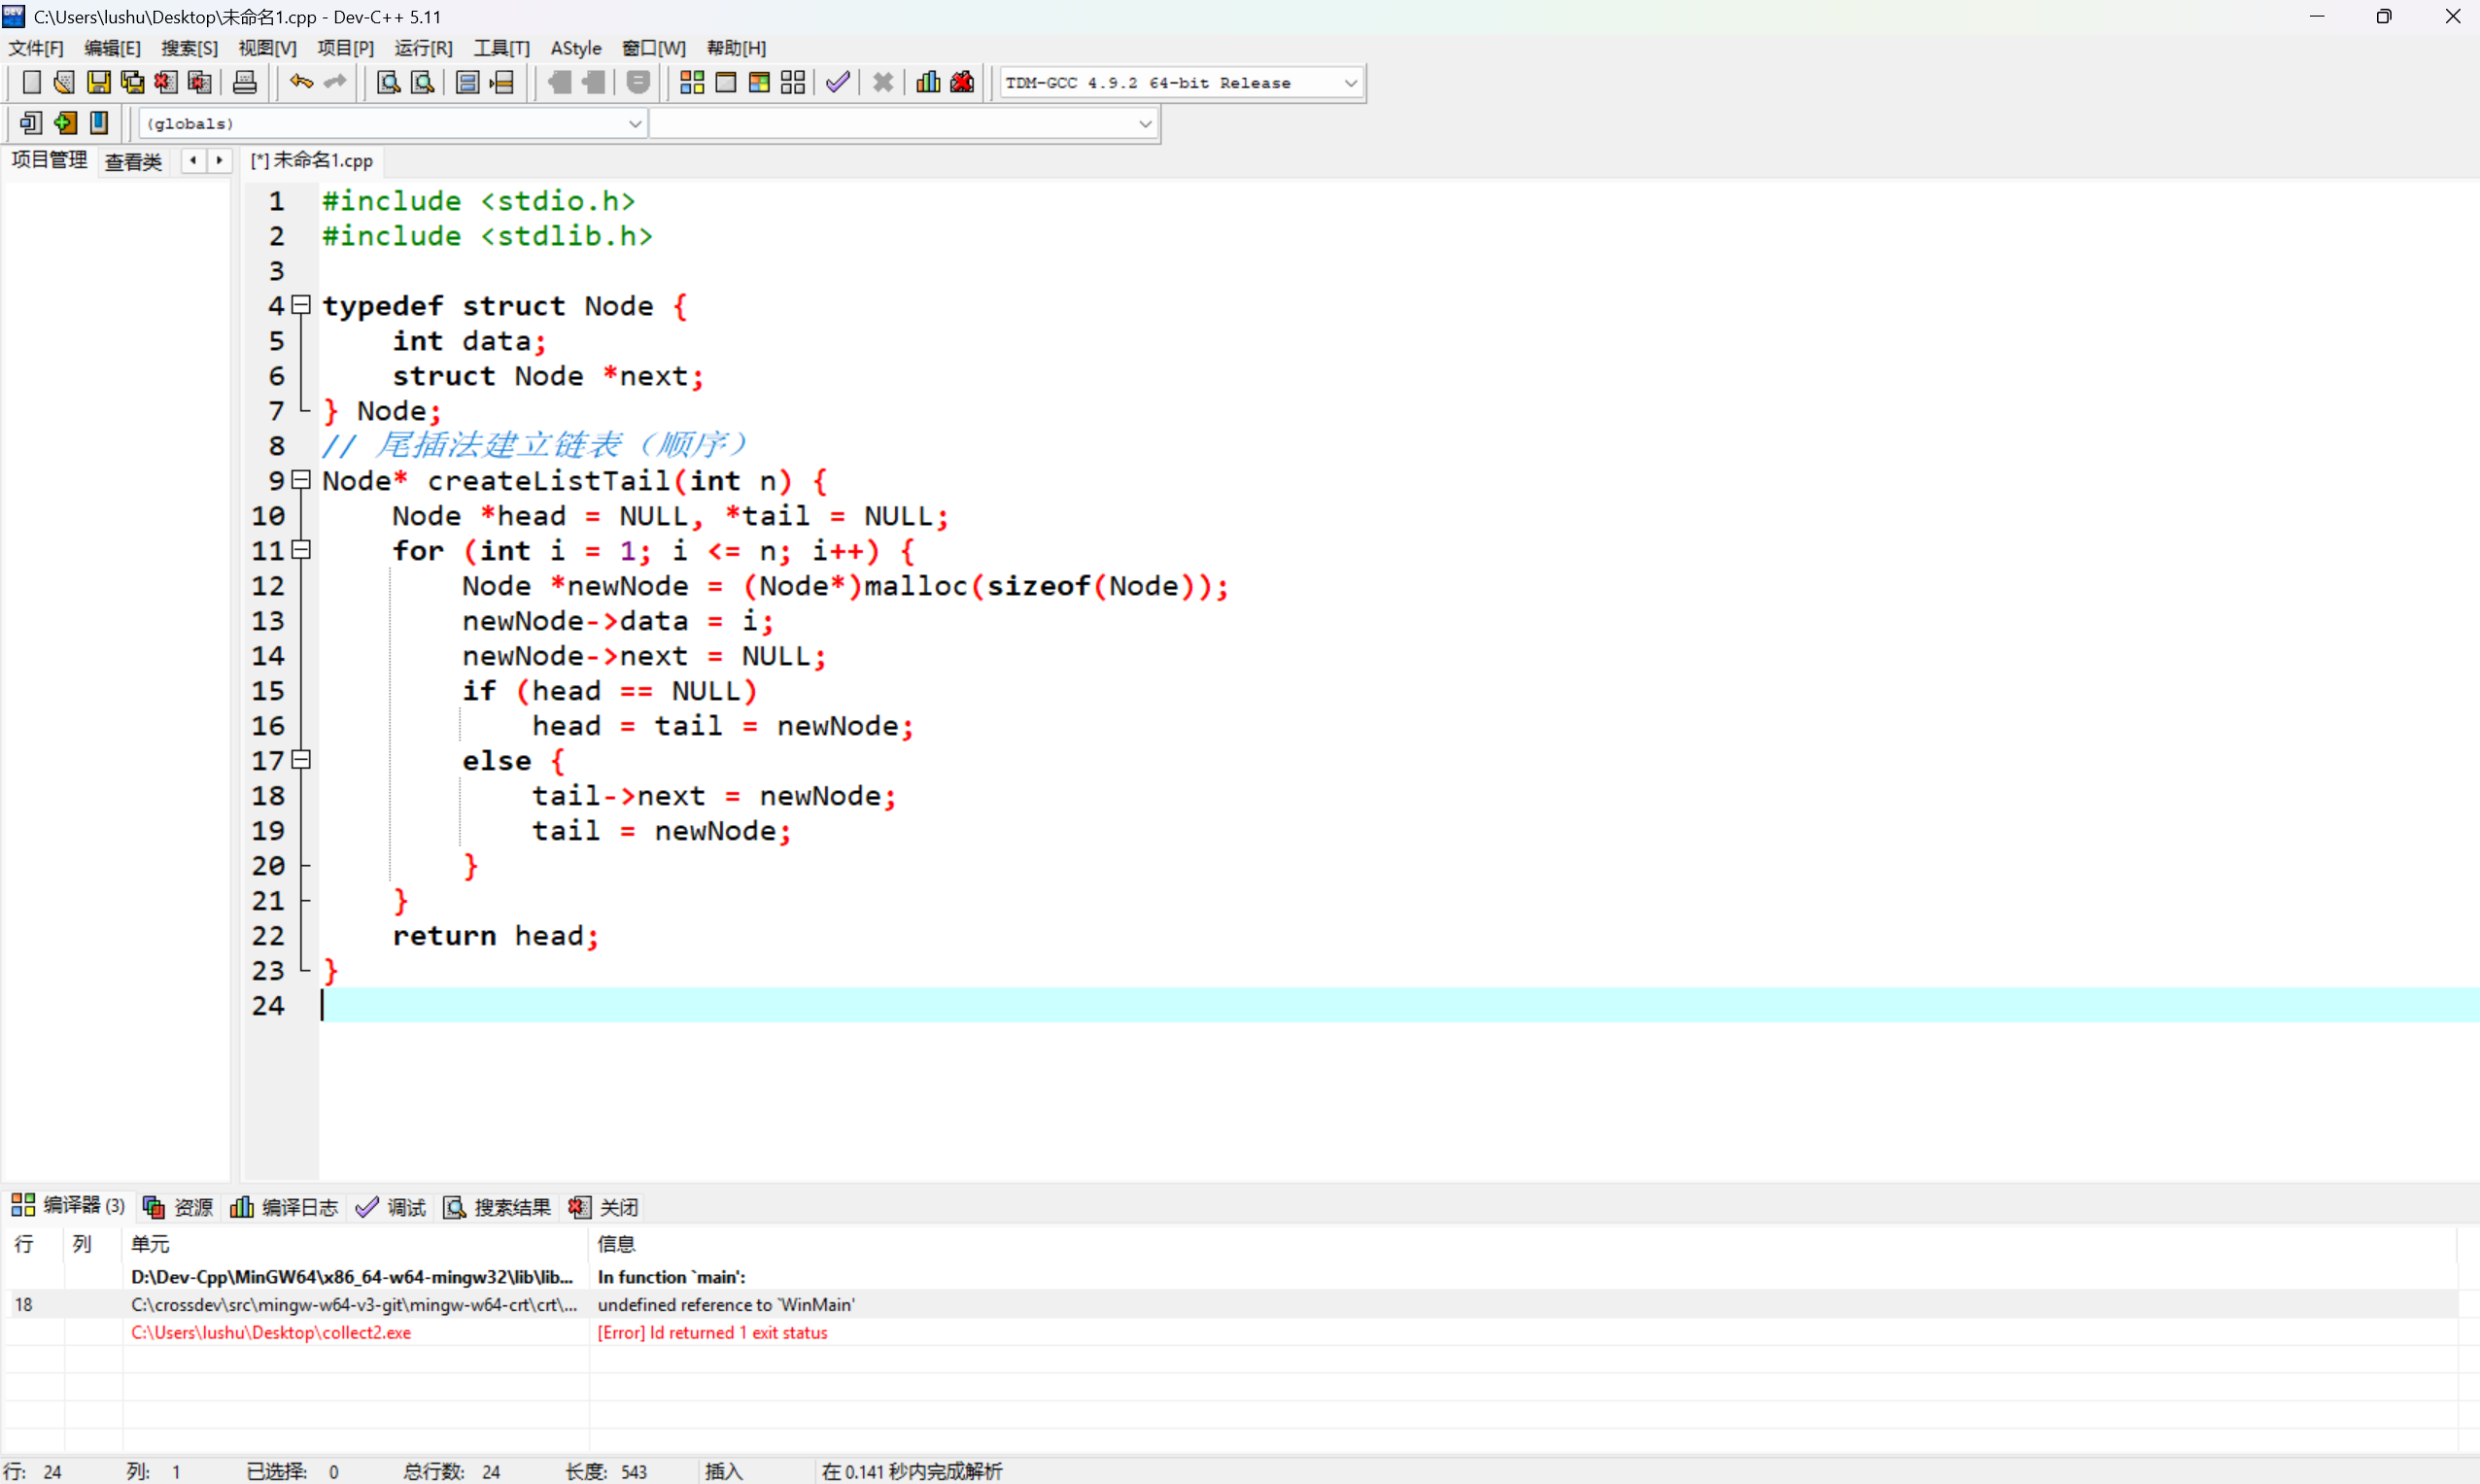Click the Save All toolbar icon

coord(132,83)
